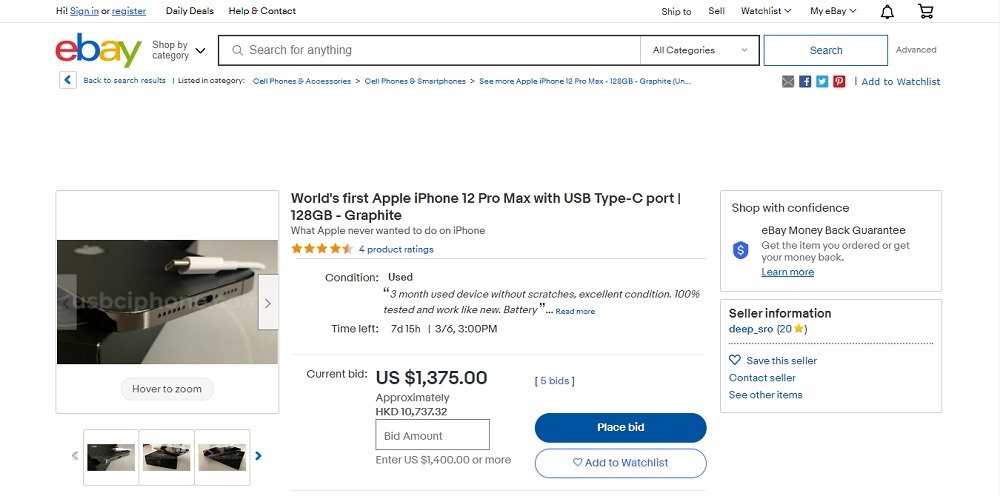Share listing on Twitter icon
The image size is (1000, 496).
(x=822, y=82)
